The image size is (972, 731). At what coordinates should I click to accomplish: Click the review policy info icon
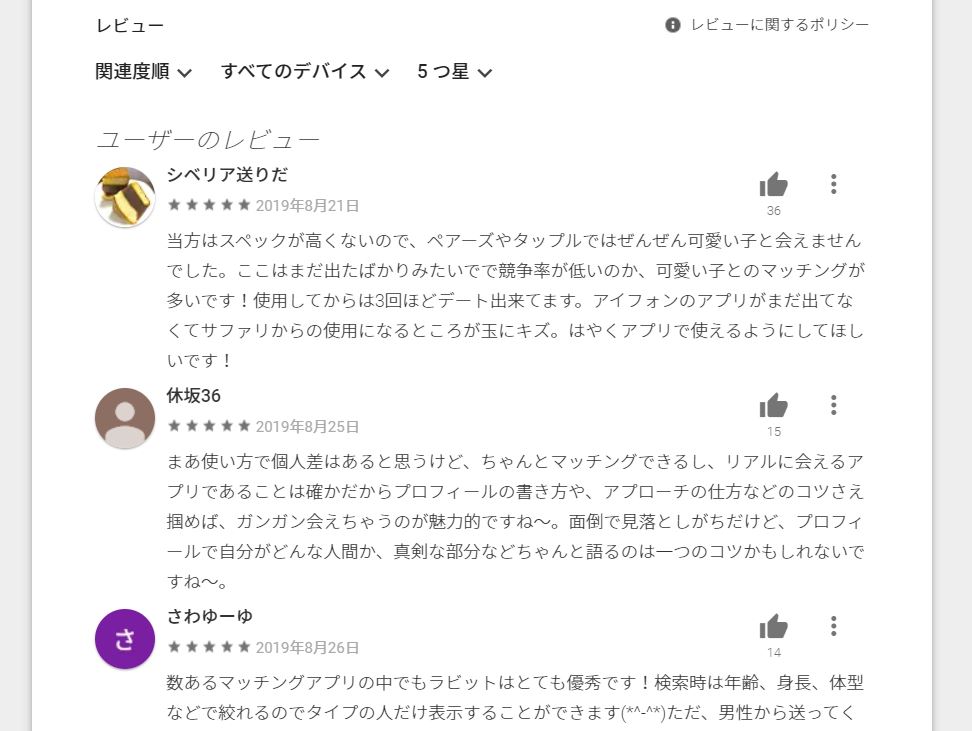tap(673, 25)
